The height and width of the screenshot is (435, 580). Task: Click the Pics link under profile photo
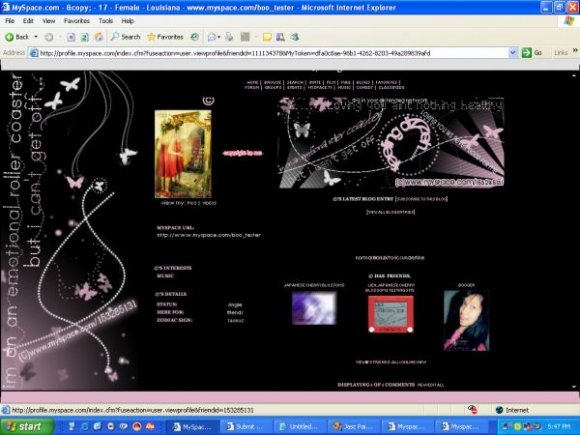click(x=192, y=203)
